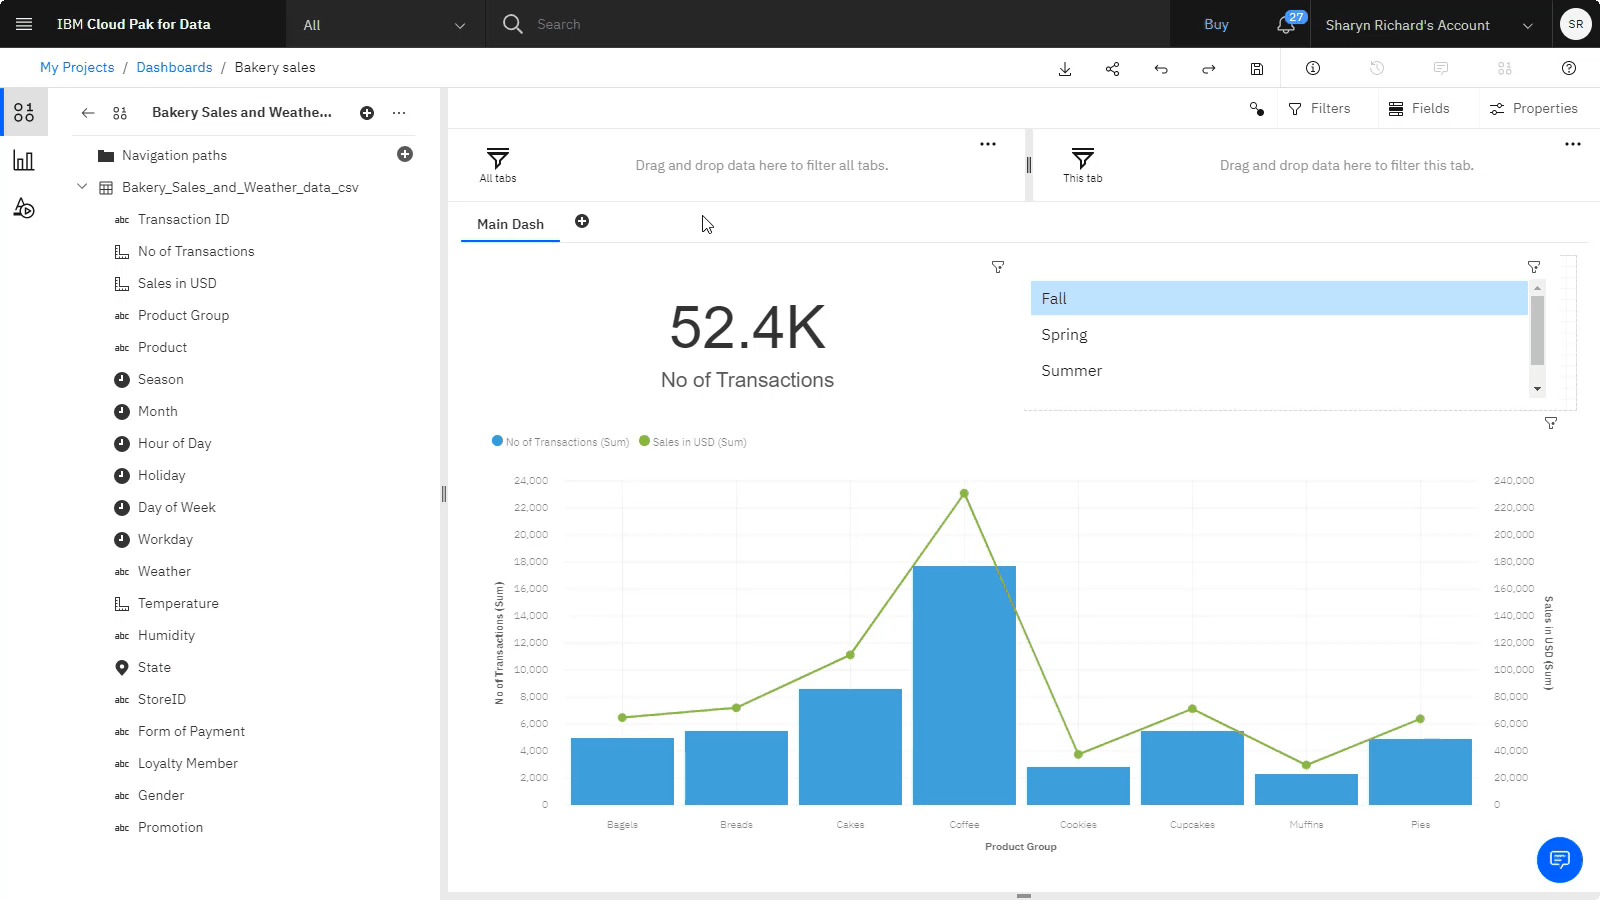Select the Product Group field
This screenshot has height=900, width=1600.
183,315
